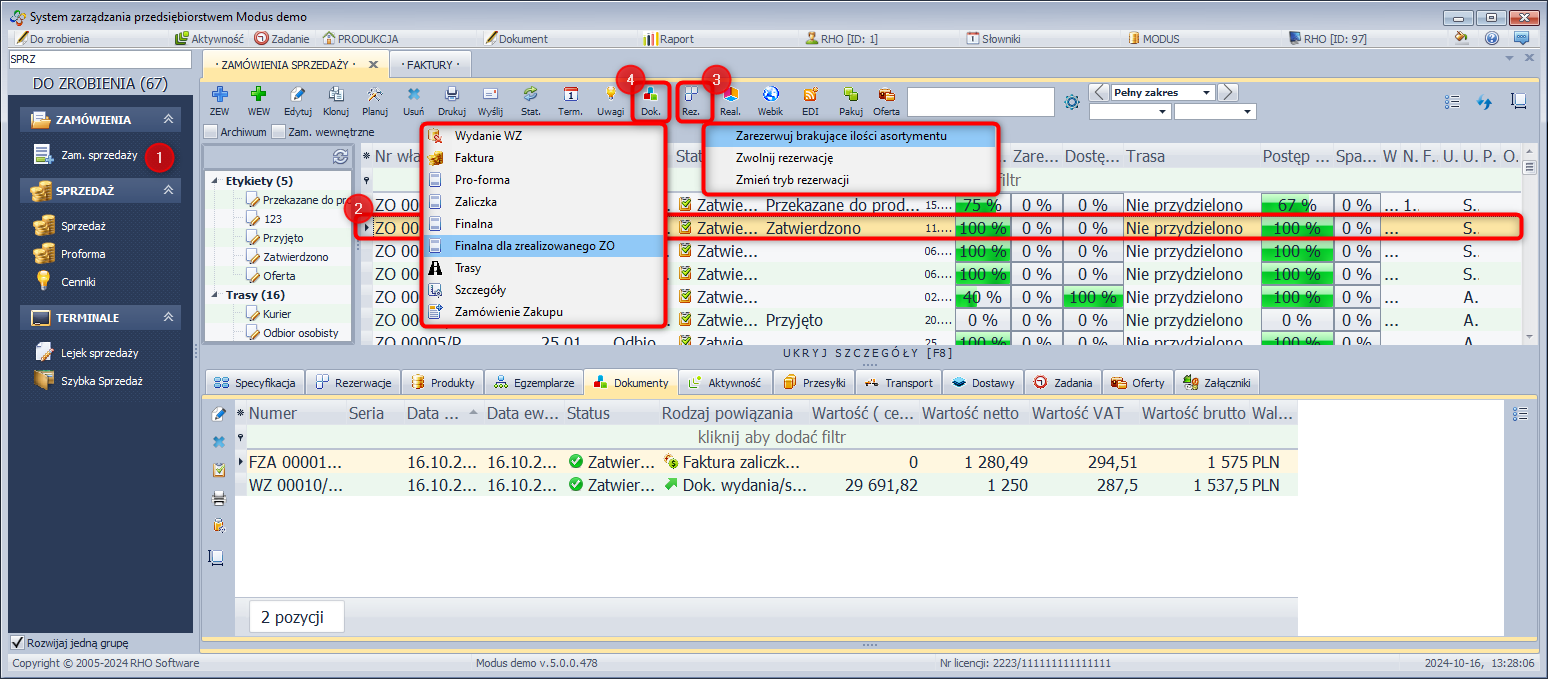Open the Webik toolbar icon
This screenshot has height=679, width=1548.
(770, 99)
